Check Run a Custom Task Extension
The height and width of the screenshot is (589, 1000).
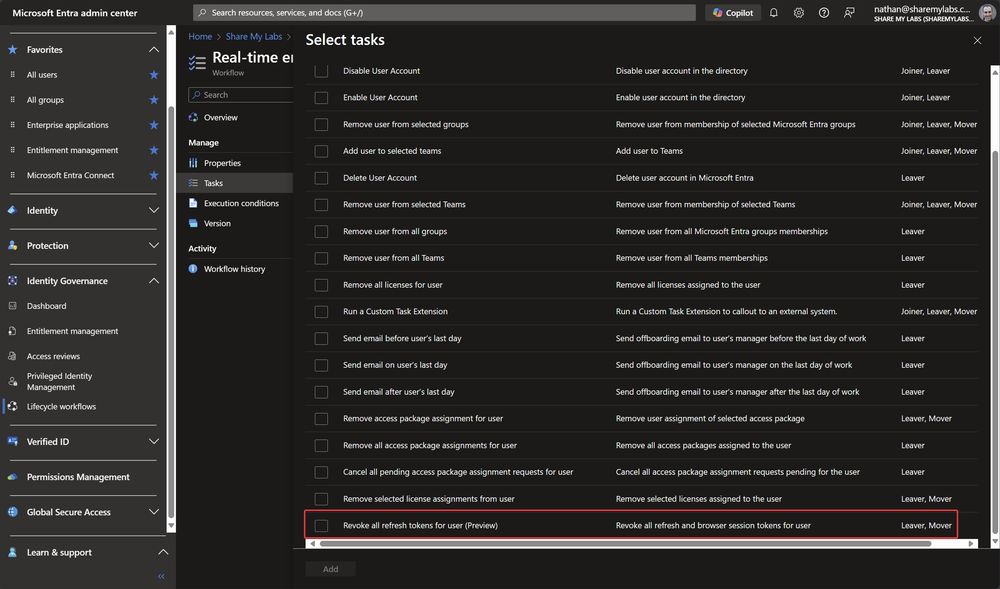tap(321, 312)
